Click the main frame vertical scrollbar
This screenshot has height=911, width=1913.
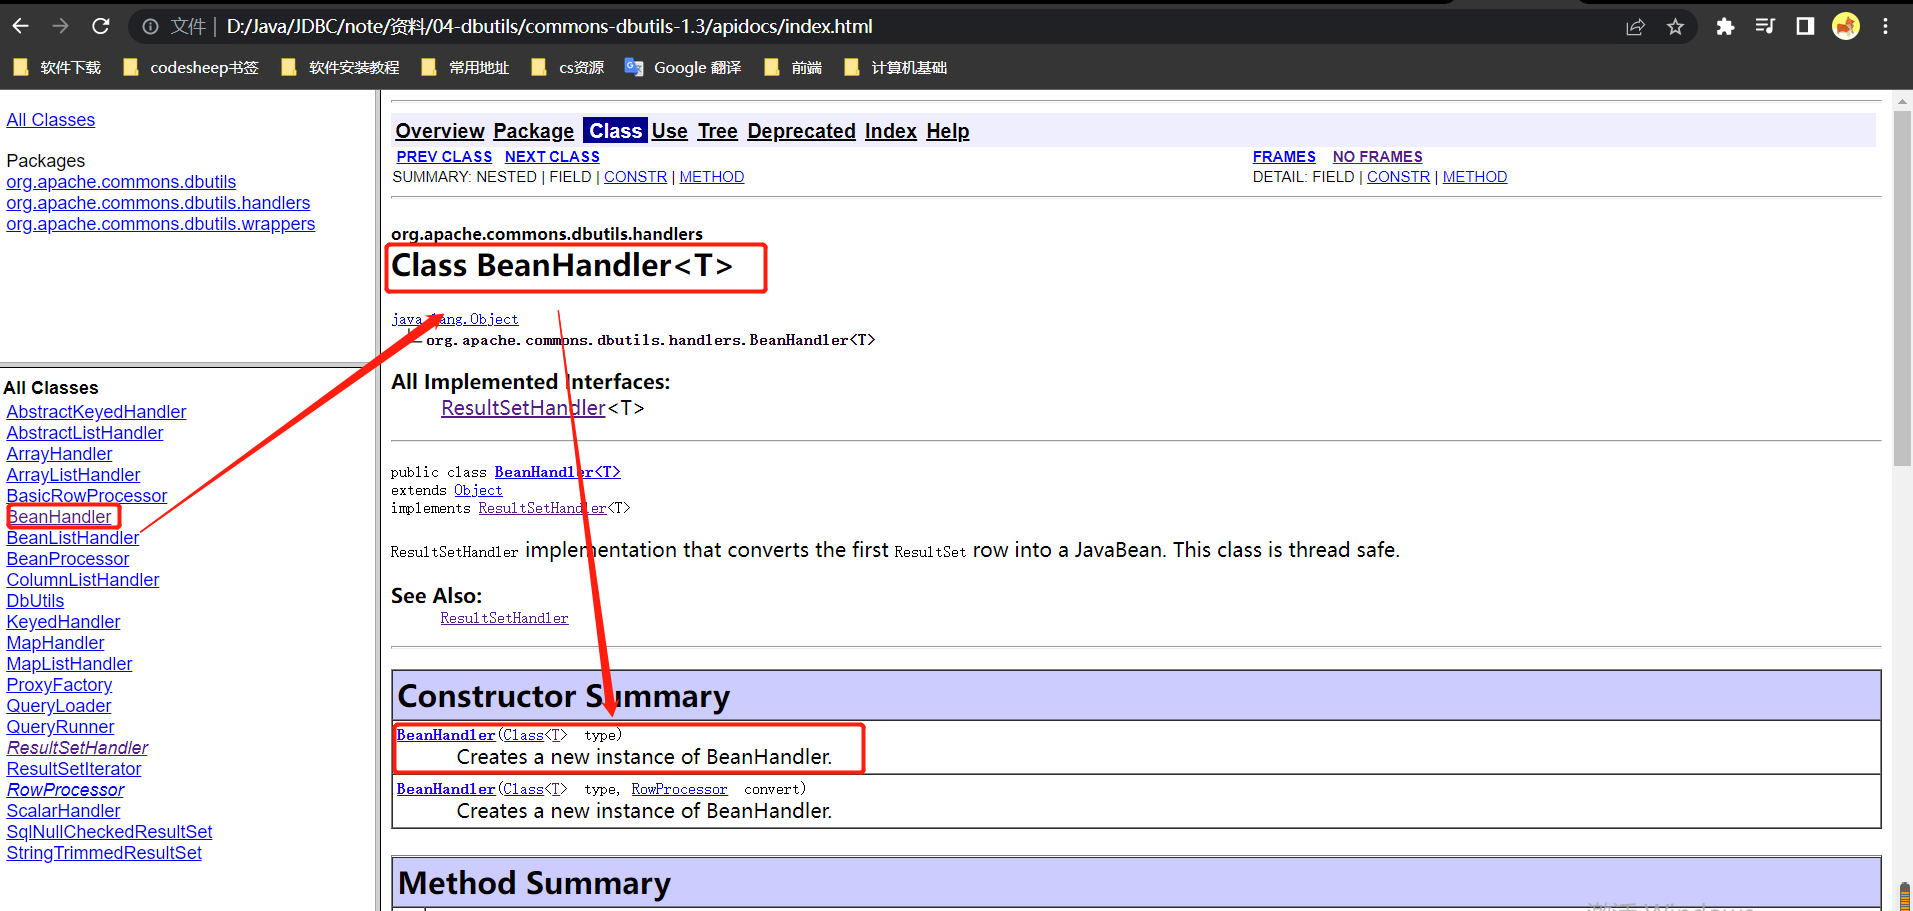tap(1902, 288)
